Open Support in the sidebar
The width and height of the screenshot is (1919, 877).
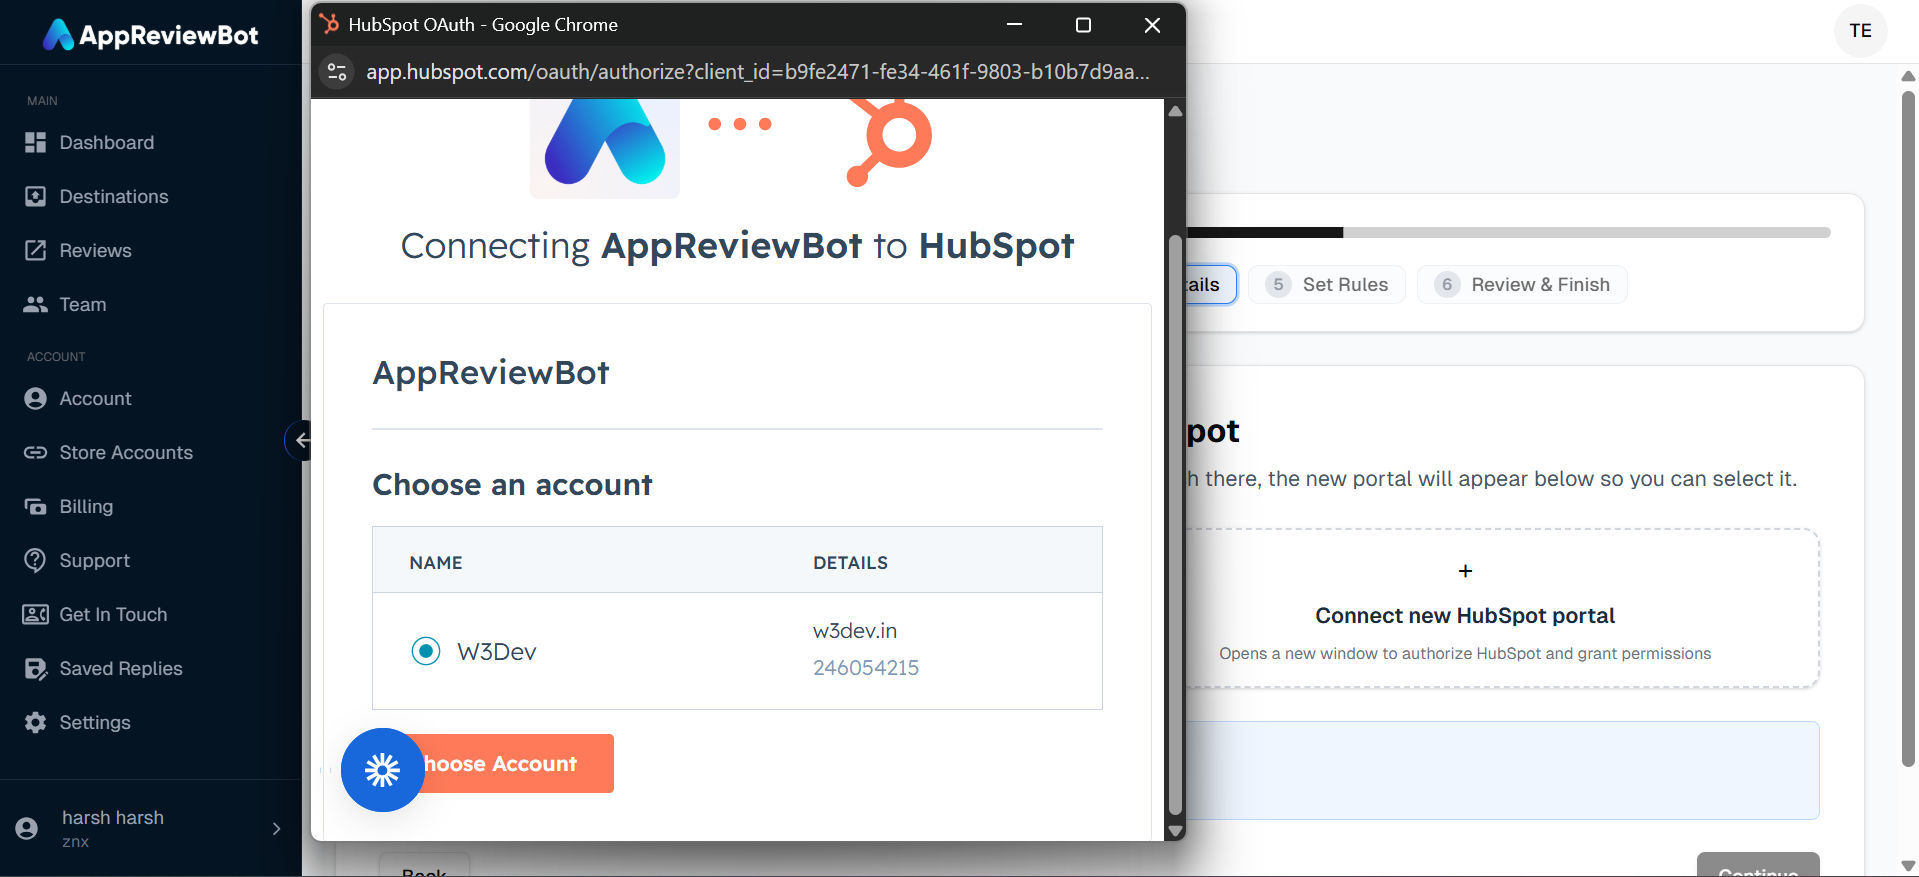pos(95,561)
